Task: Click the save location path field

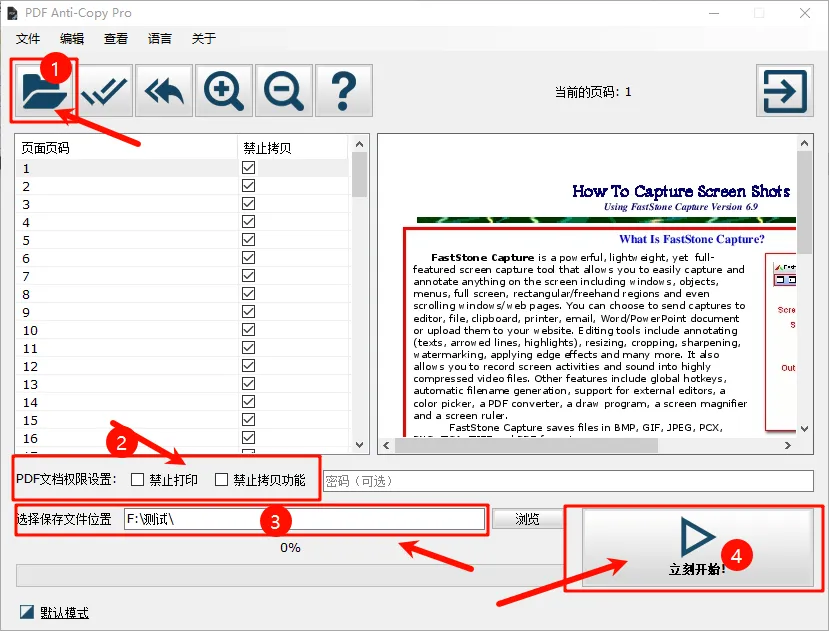Action: click(x=305, y=519)
